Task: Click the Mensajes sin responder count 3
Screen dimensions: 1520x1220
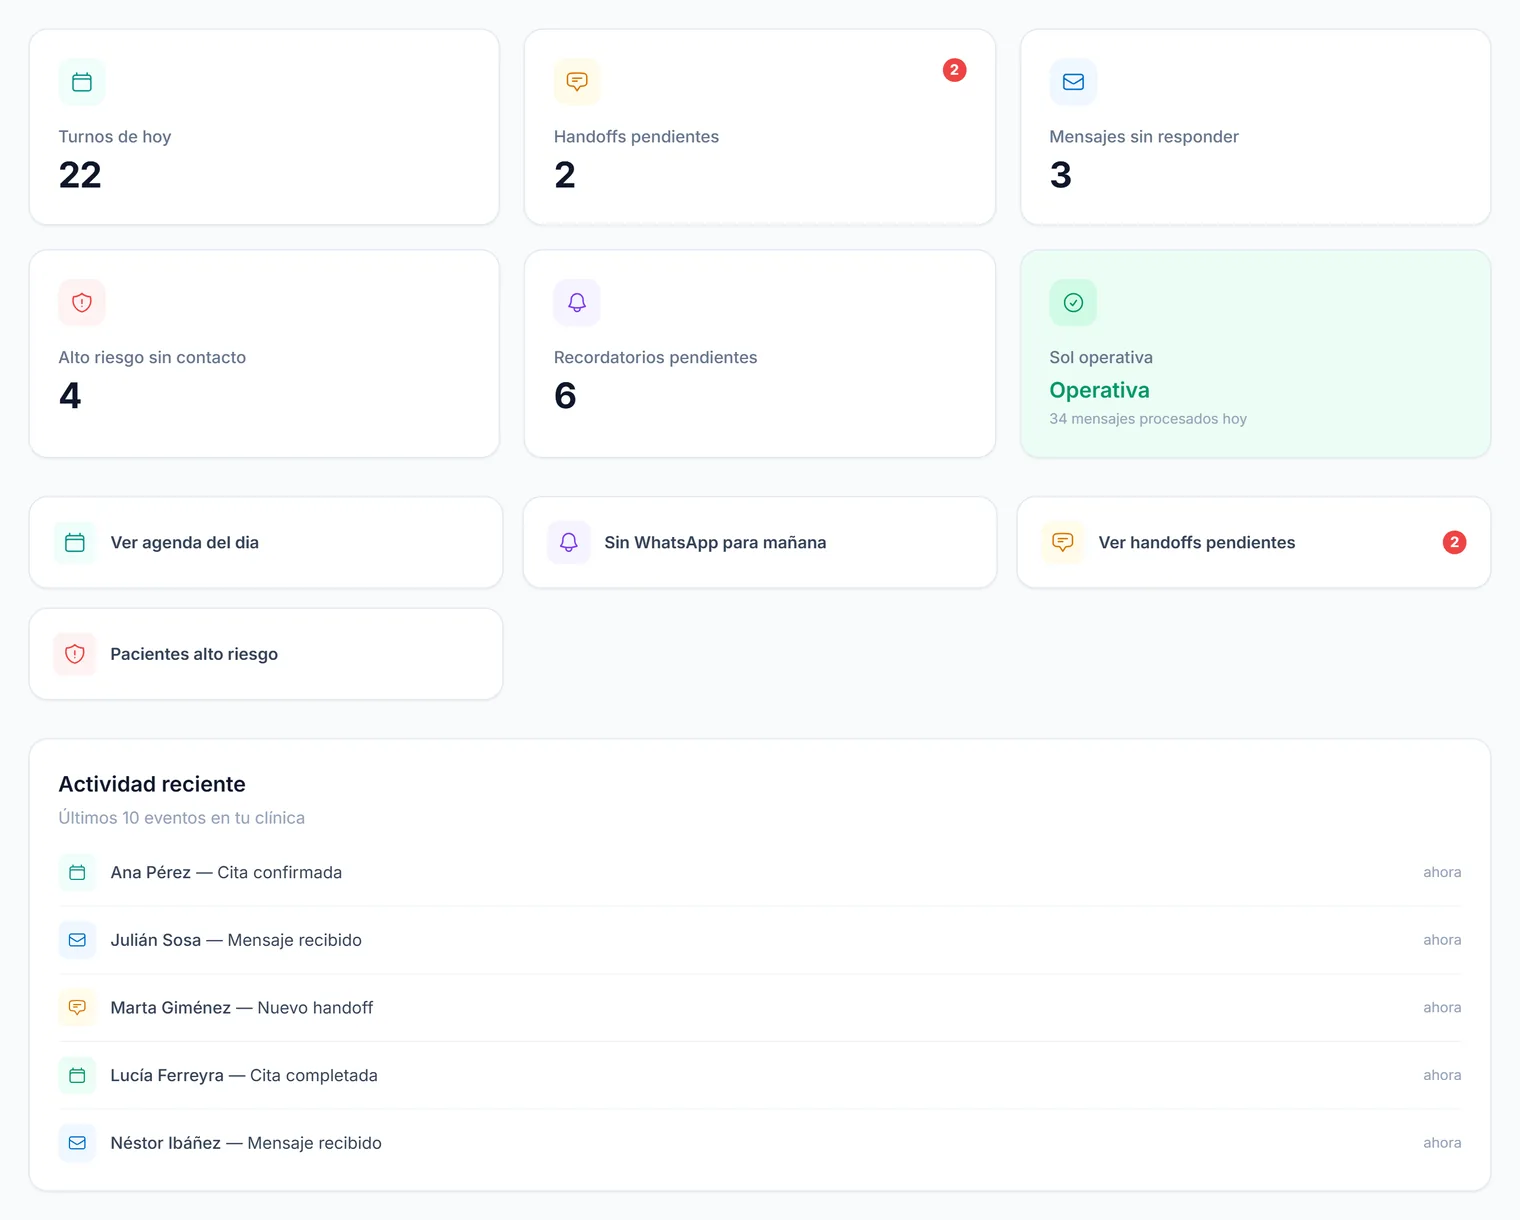Action: pyautogui.click(x=1061, y=175)
